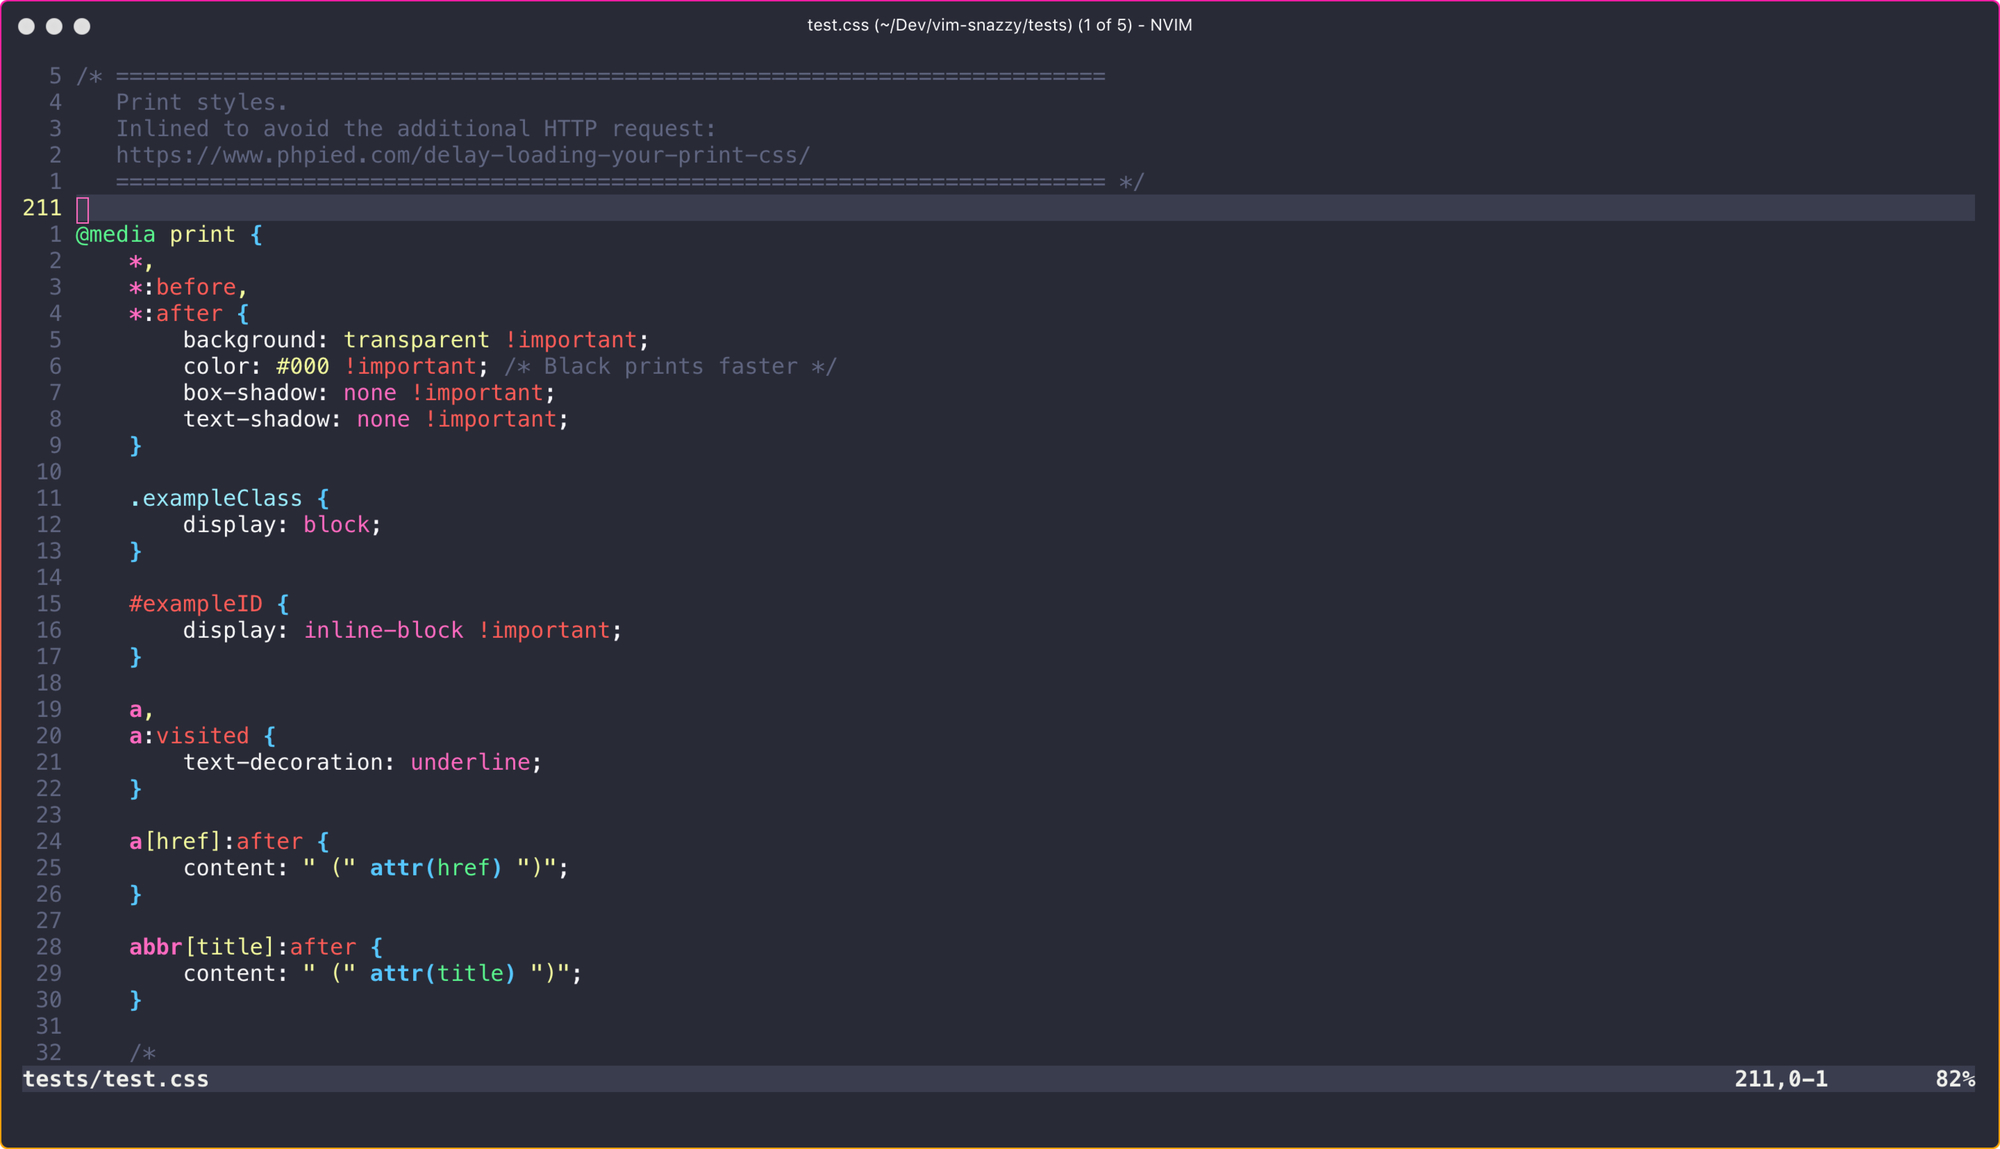Click tests/test.css in the status line
2000x1149 pixels.
click(x=116, y=1079)
